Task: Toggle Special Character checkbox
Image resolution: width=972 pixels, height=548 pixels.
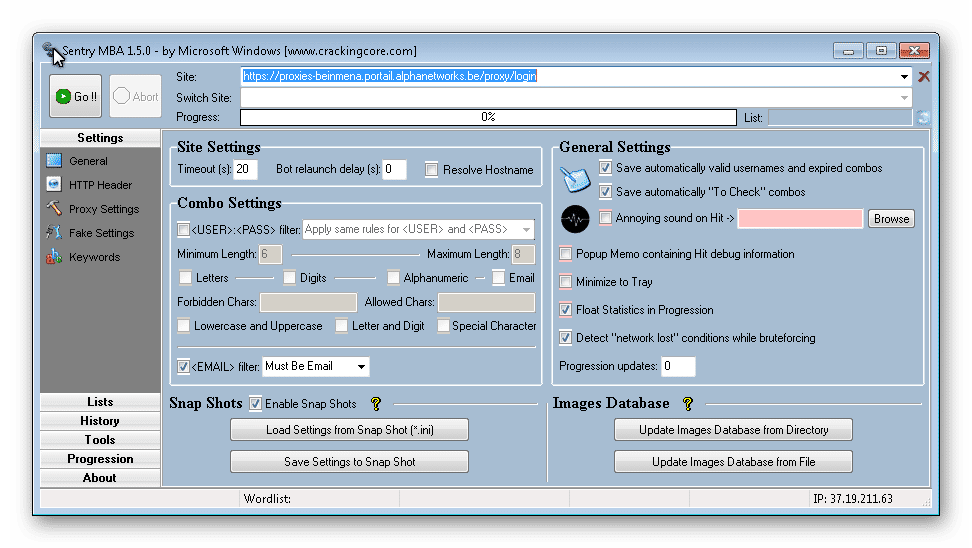Action: [443, 325]
